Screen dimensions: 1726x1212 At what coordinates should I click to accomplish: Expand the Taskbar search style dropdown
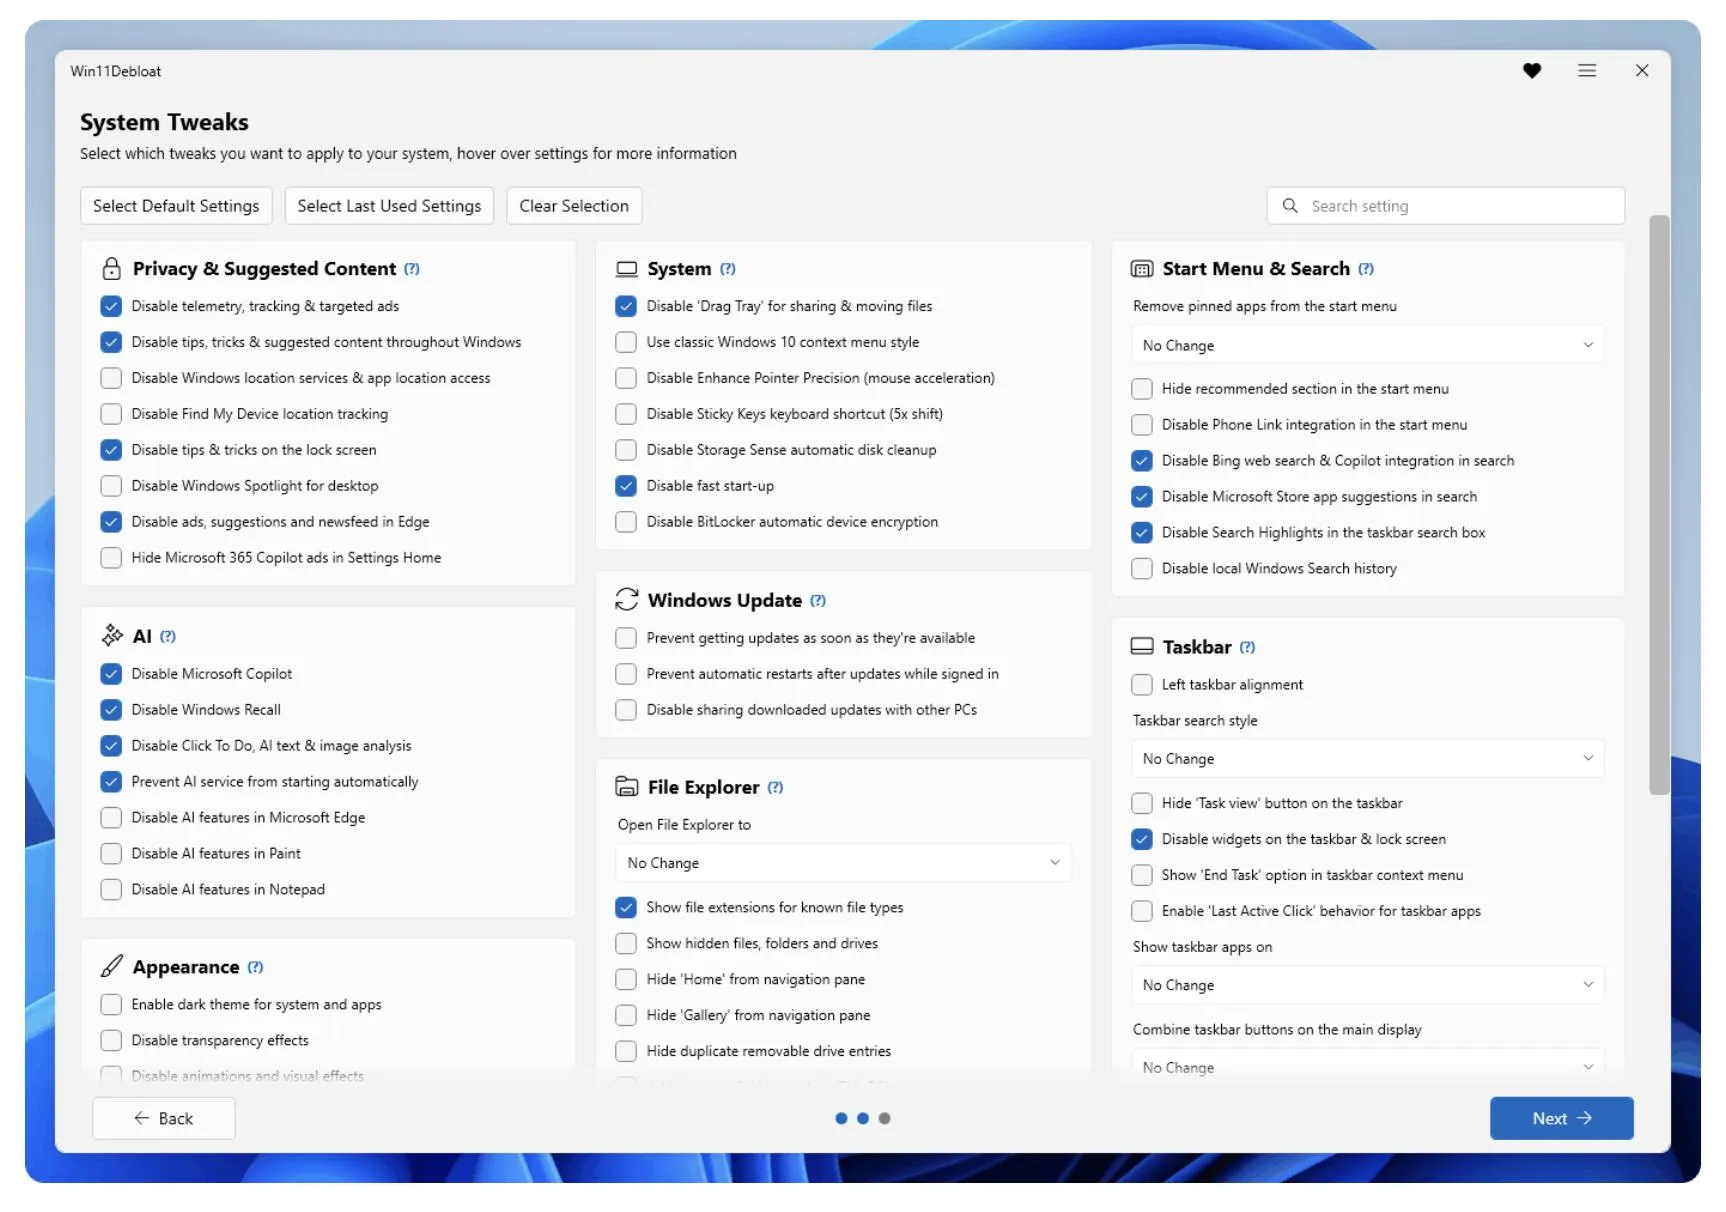coord(1368,759)
